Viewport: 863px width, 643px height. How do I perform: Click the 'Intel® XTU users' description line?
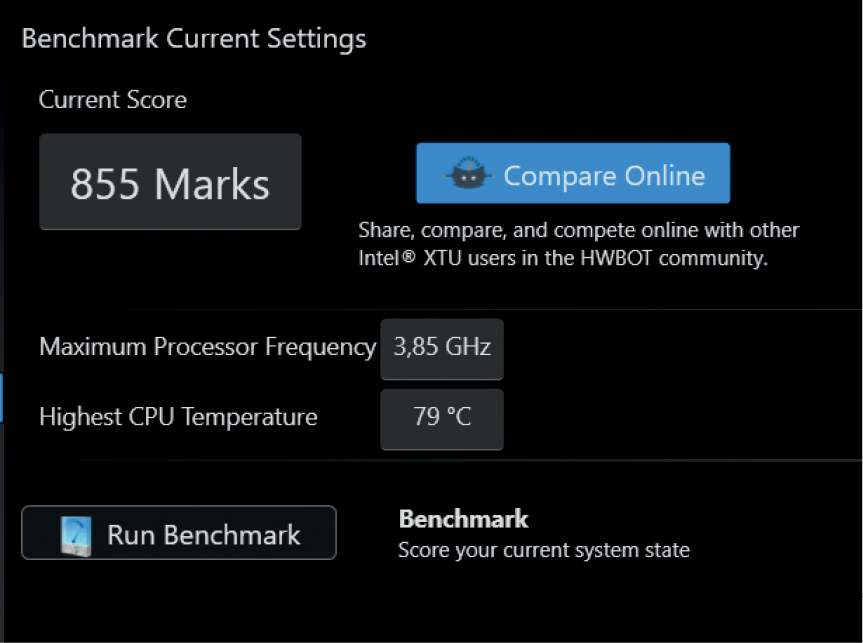[562, 258]
